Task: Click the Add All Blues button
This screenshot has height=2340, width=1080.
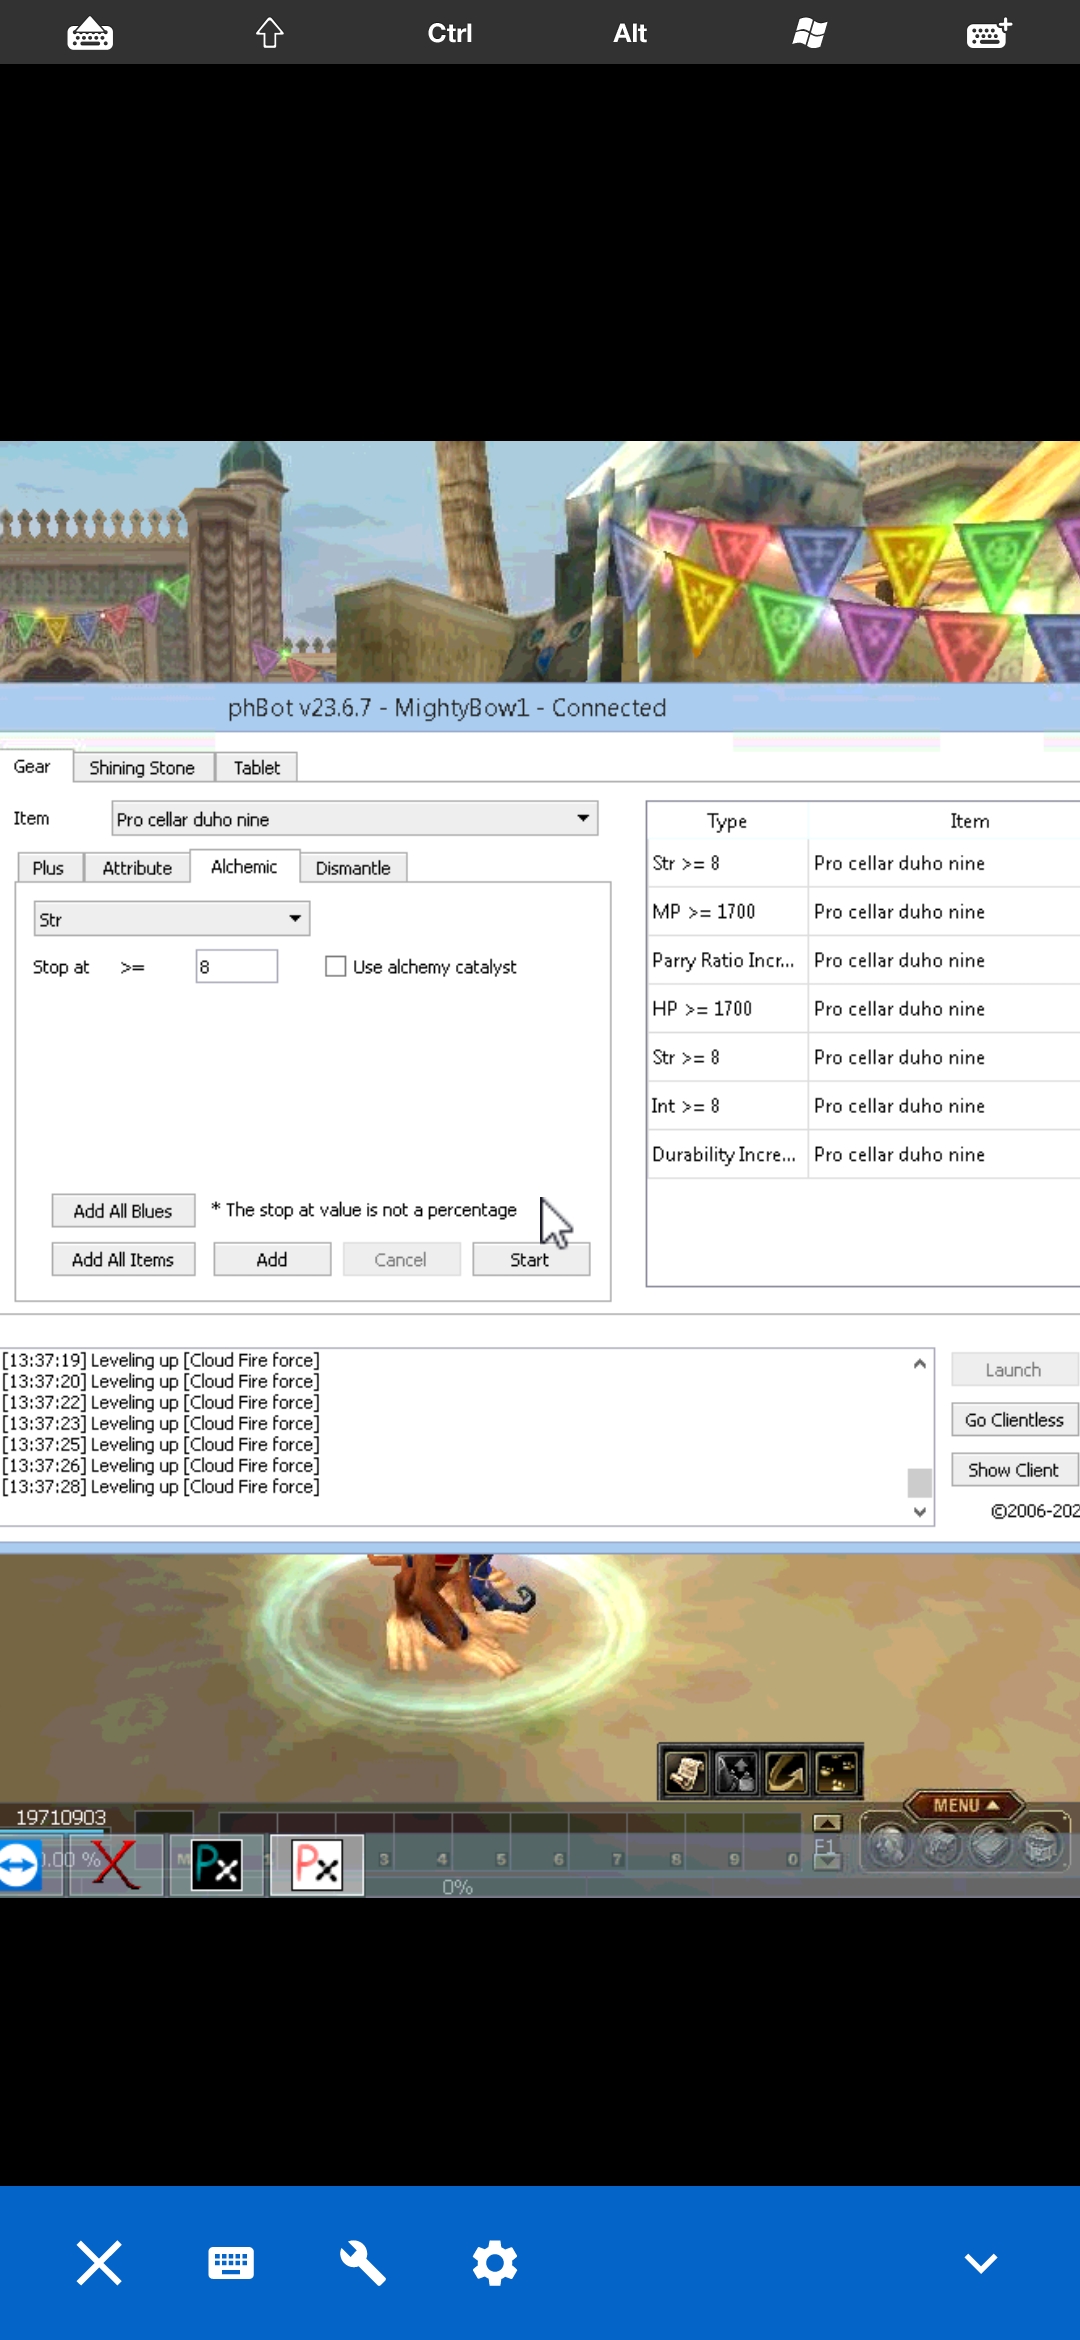Action: tap(123, 1211)
